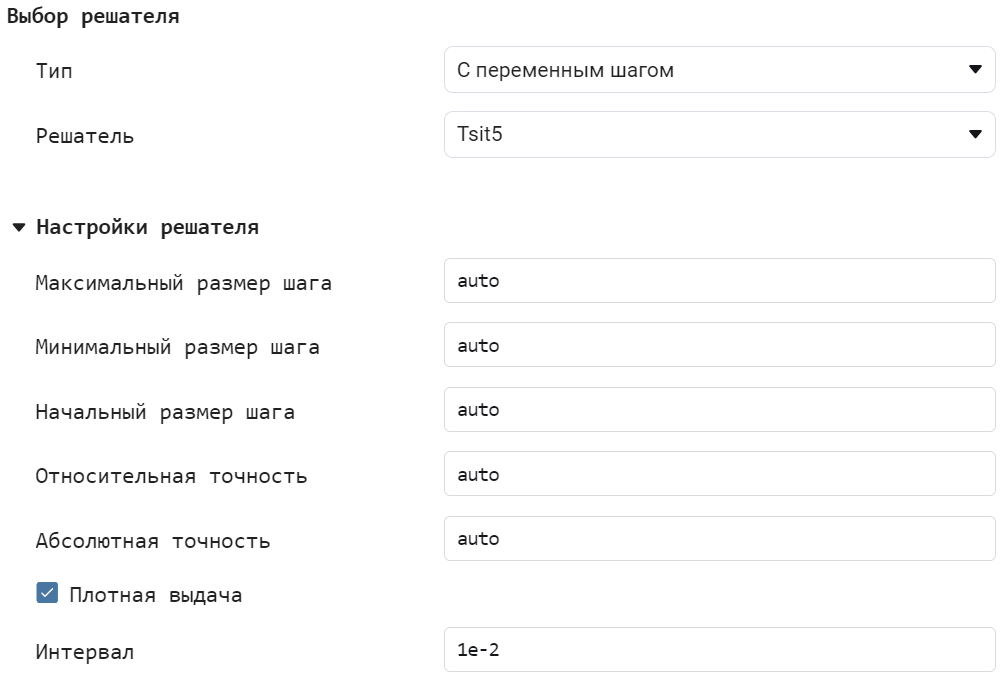Image resolution: width=1004 pixels, height=684 pixels.
Task: Toggle the "Плотная выдача" checkbox
Action: (x=47, y=594)
